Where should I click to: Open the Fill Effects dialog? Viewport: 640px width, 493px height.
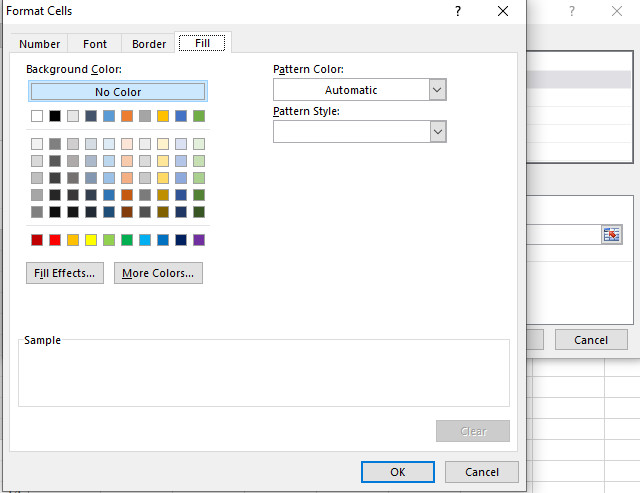[x=65, y=273]
